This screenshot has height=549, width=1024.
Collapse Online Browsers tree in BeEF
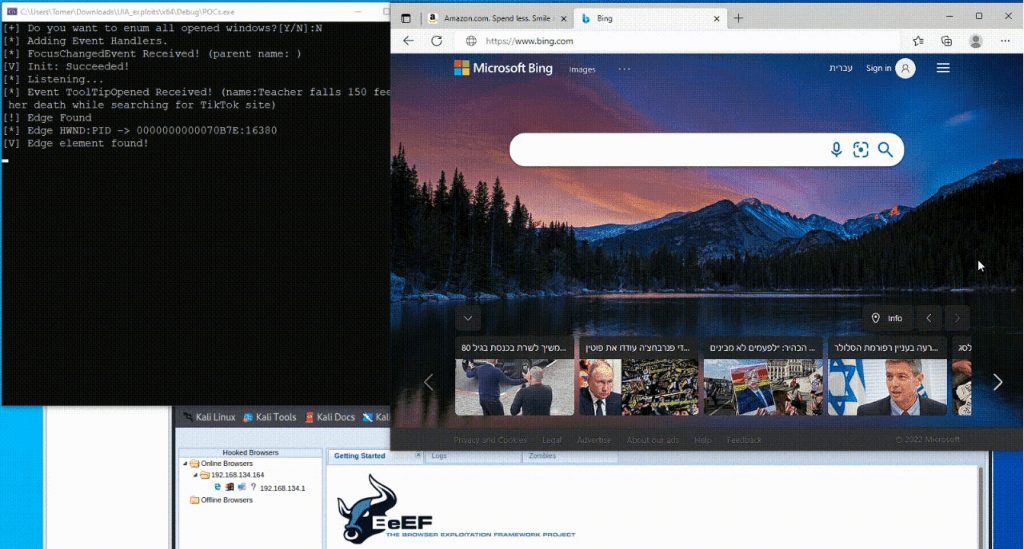(185, 463)
